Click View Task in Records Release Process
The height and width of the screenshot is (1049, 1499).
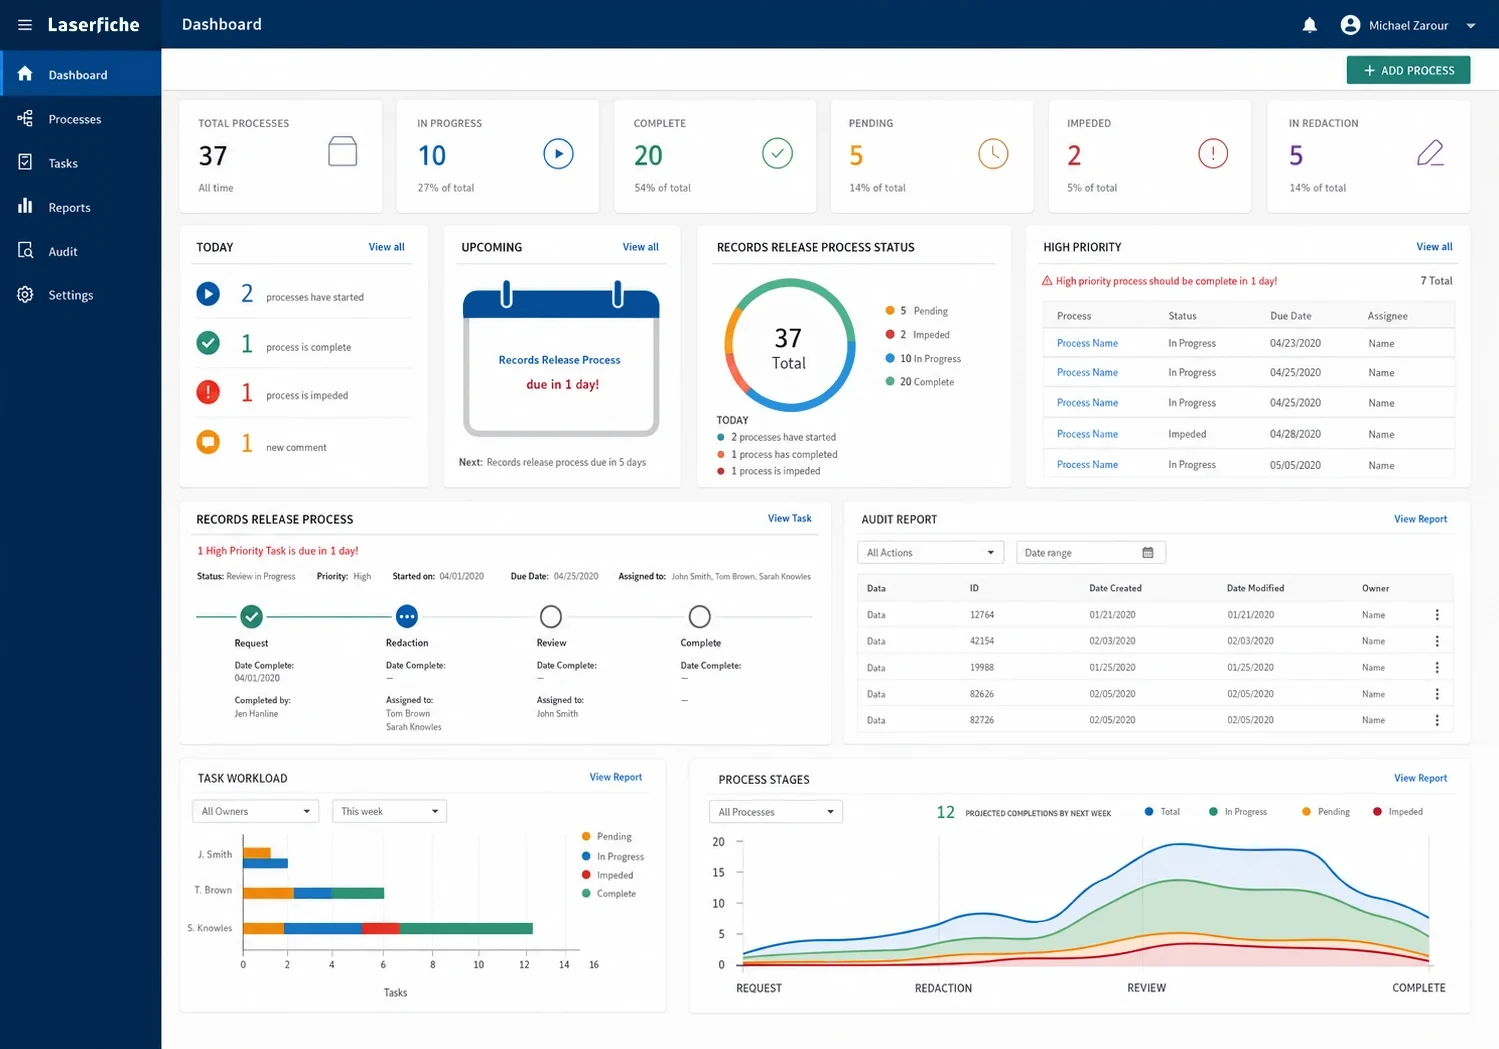pos(789,518)
